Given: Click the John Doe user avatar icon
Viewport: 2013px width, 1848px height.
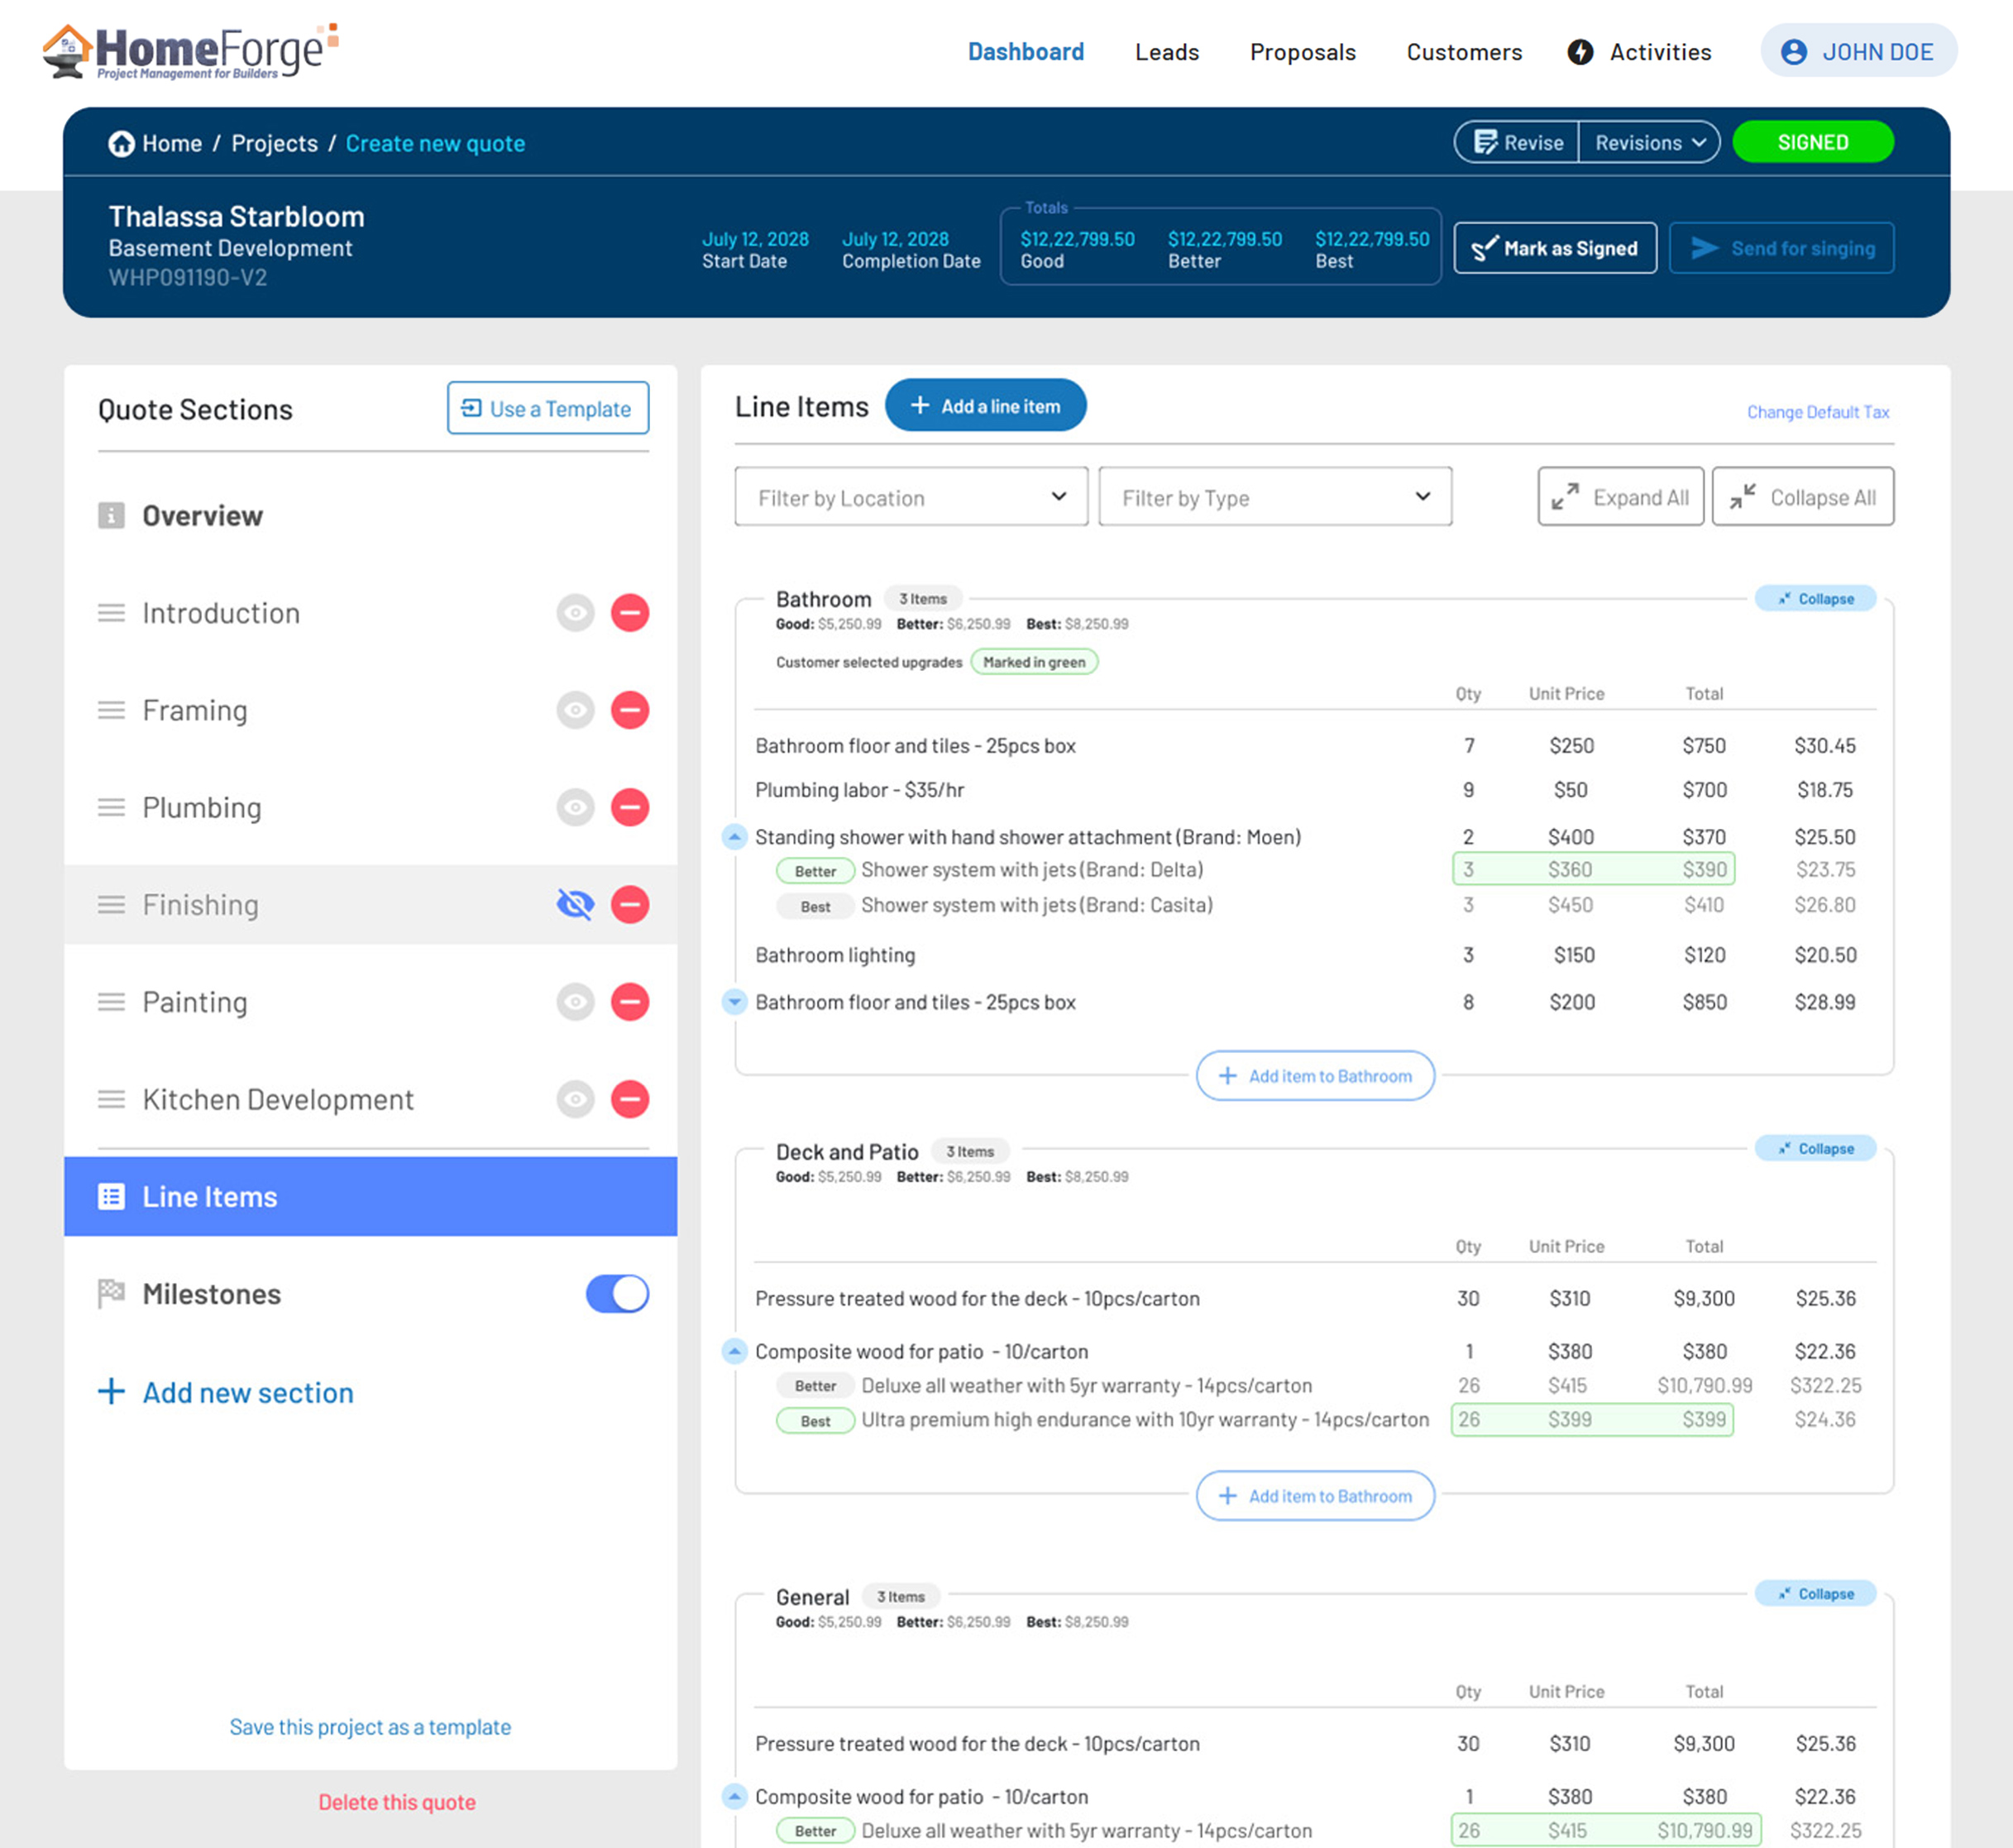Looking at the screenshot, I should pyautogui.click(x=1793, y=52).
